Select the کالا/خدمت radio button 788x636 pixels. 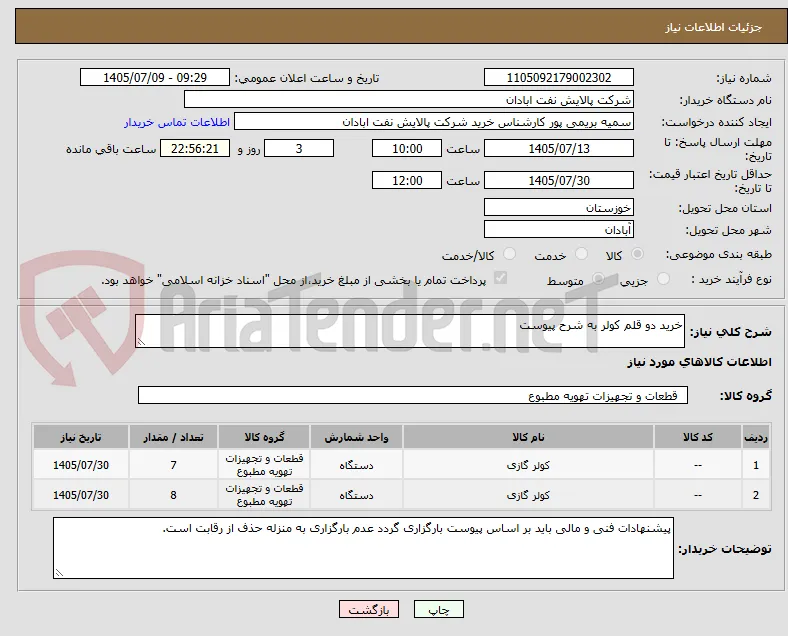510,254
